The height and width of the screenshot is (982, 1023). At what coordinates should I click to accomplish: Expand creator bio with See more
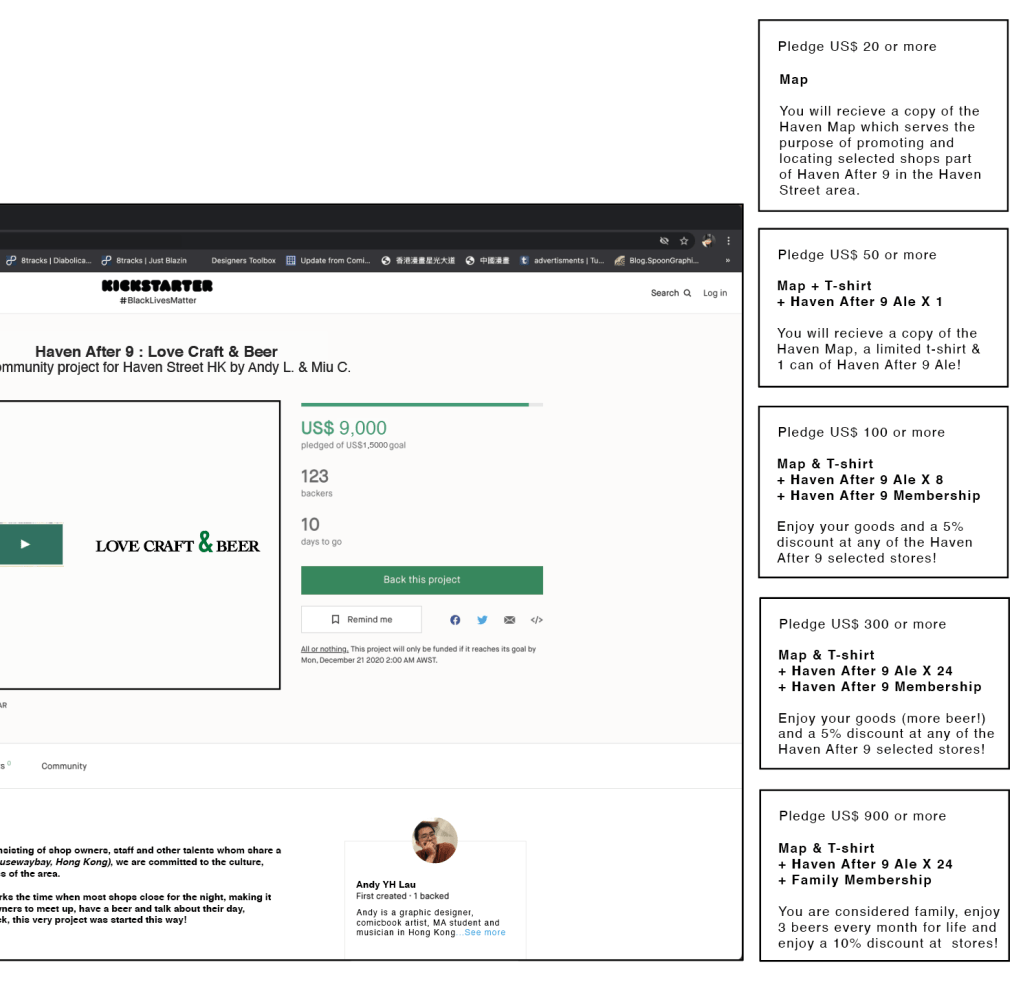(x=485, y=932)
